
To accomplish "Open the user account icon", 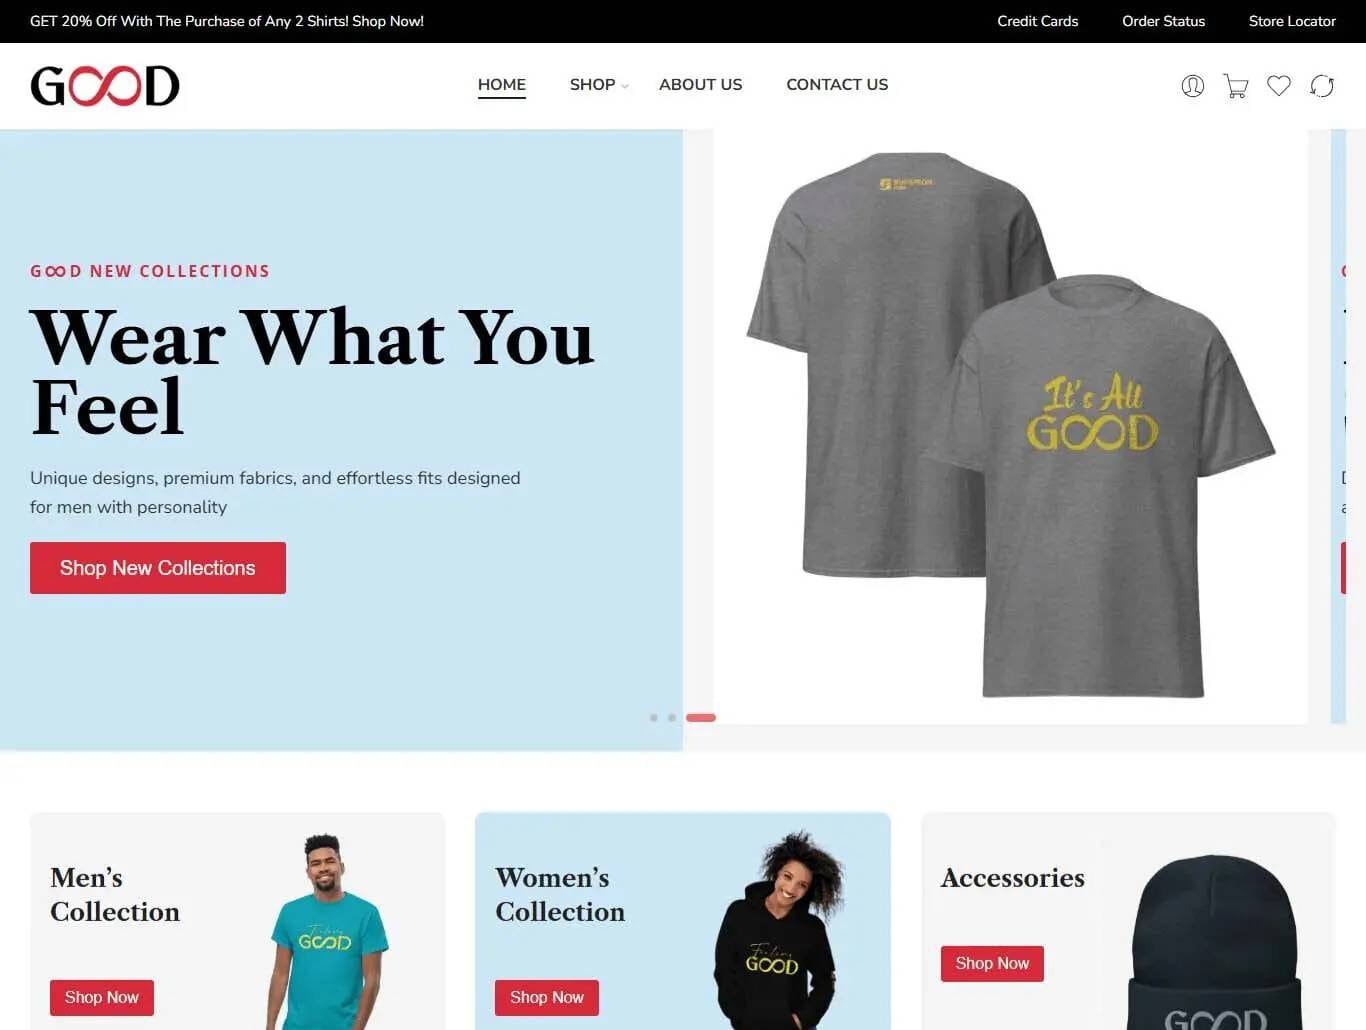I will (1192, 86).
